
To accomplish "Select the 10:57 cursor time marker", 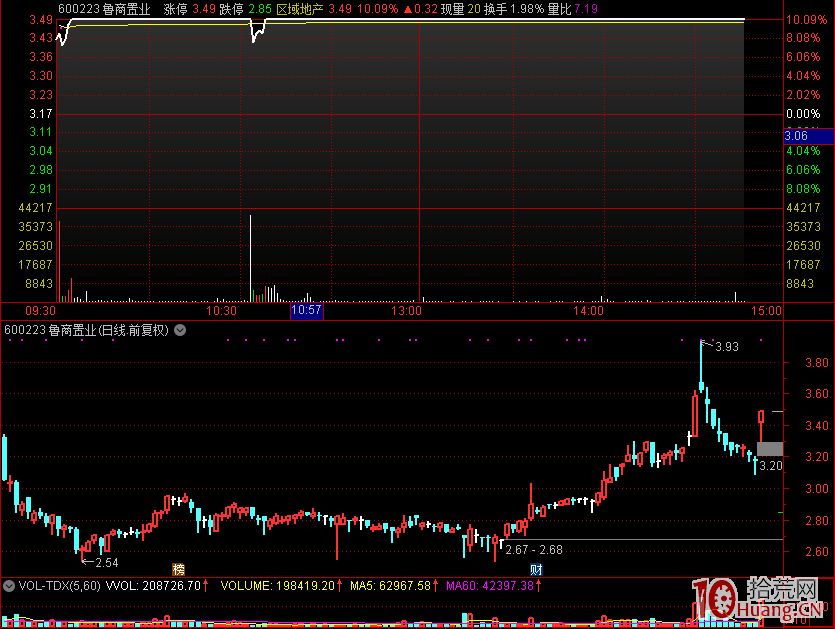I will point(306,311).
